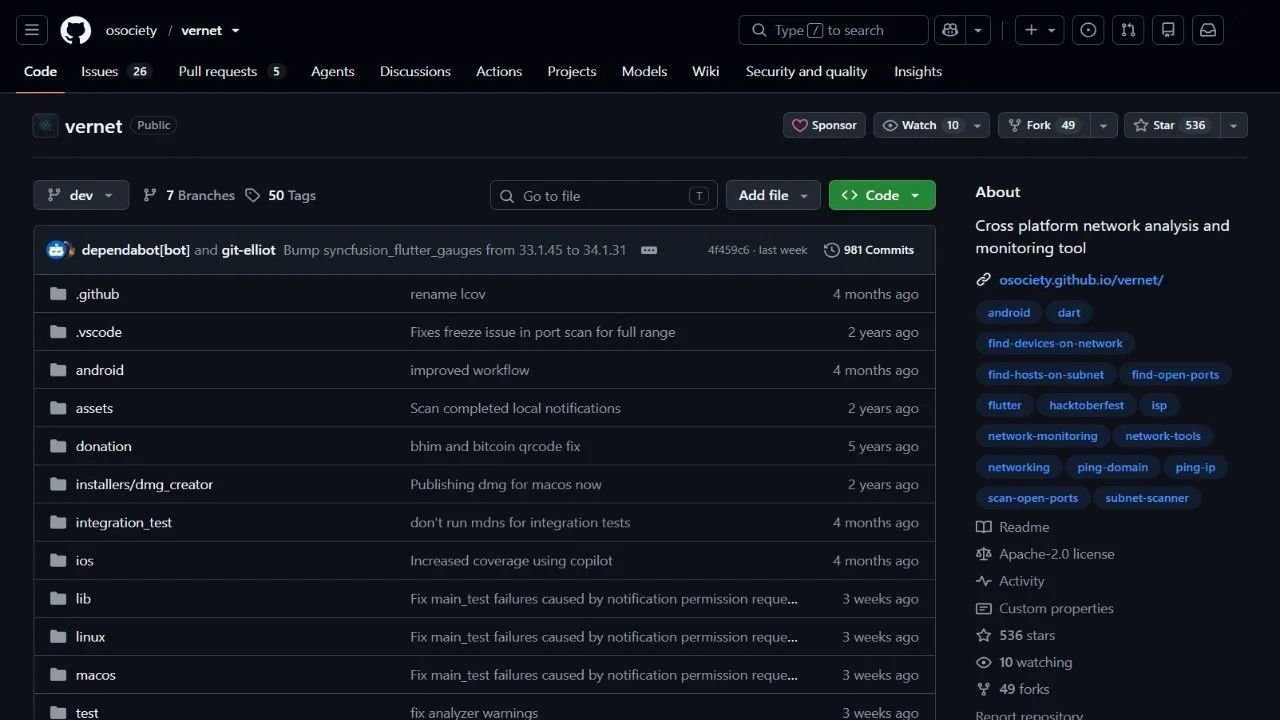Open the Agents tab

(332, 71)
